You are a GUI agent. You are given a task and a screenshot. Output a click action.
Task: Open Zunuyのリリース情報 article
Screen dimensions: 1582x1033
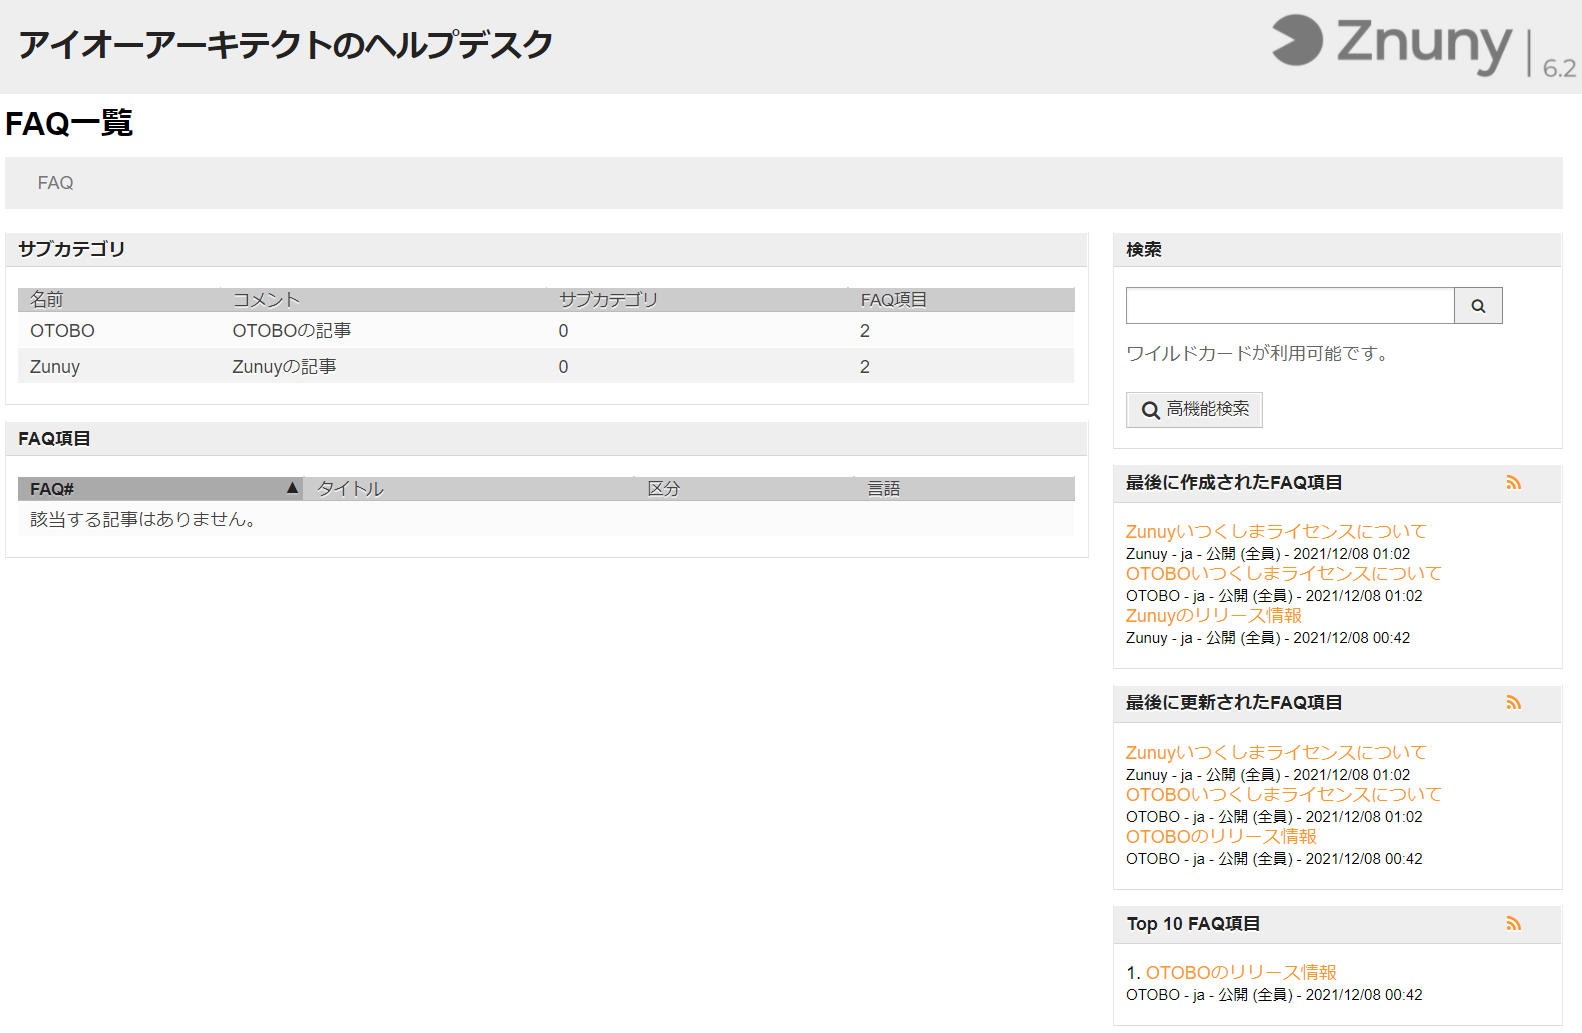pos(1214,616)
